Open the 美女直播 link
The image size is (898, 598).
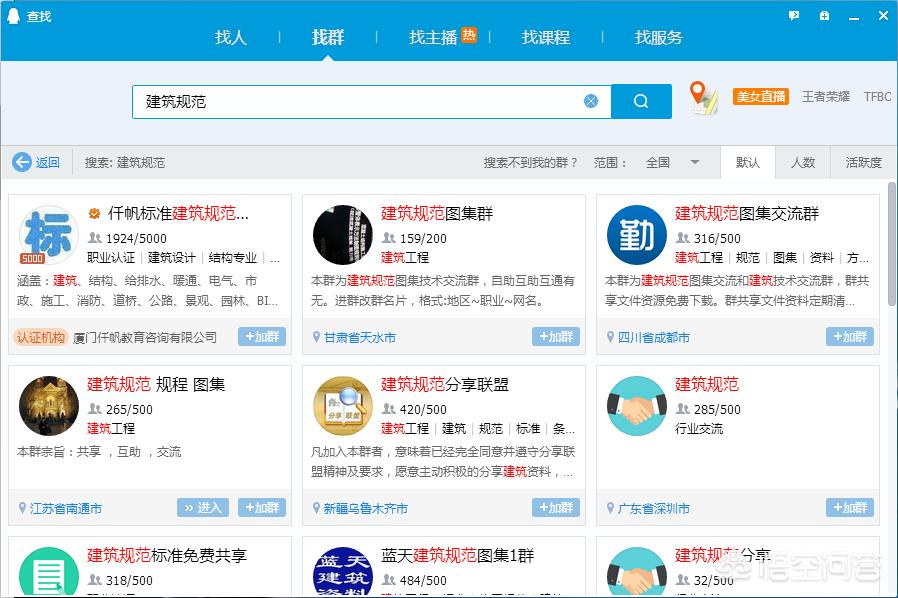(x=760, y=96)
